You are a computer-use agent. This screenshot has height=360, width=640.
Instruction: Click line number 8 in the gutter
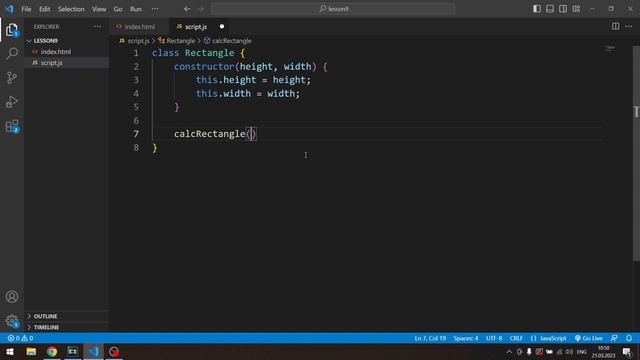pyautogui.click(x=136, y=147)
